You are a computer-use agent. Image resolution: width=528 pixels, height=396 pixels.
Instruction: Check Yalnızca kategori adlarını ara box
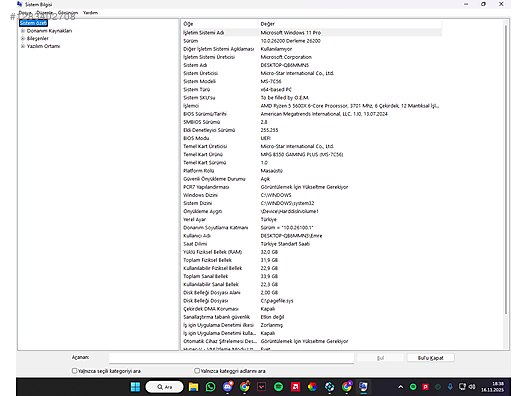197,371
